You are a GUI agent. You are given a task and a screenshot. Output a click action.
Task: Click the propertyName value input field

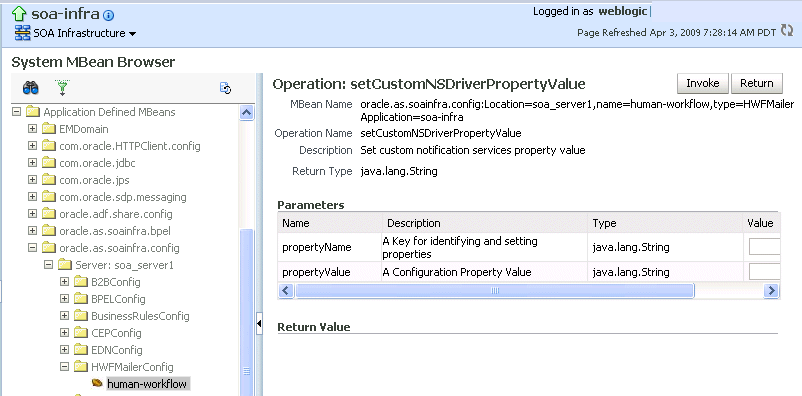point(765,247)
